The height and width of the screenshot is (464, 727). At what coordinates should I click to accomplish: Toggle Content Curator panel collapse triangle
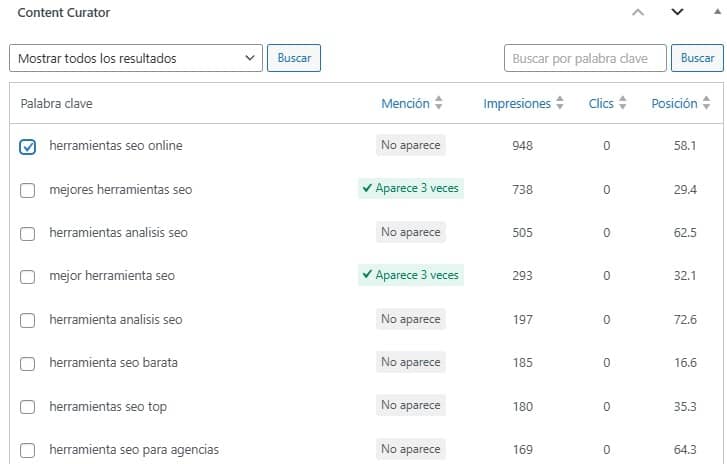[714, 13]
